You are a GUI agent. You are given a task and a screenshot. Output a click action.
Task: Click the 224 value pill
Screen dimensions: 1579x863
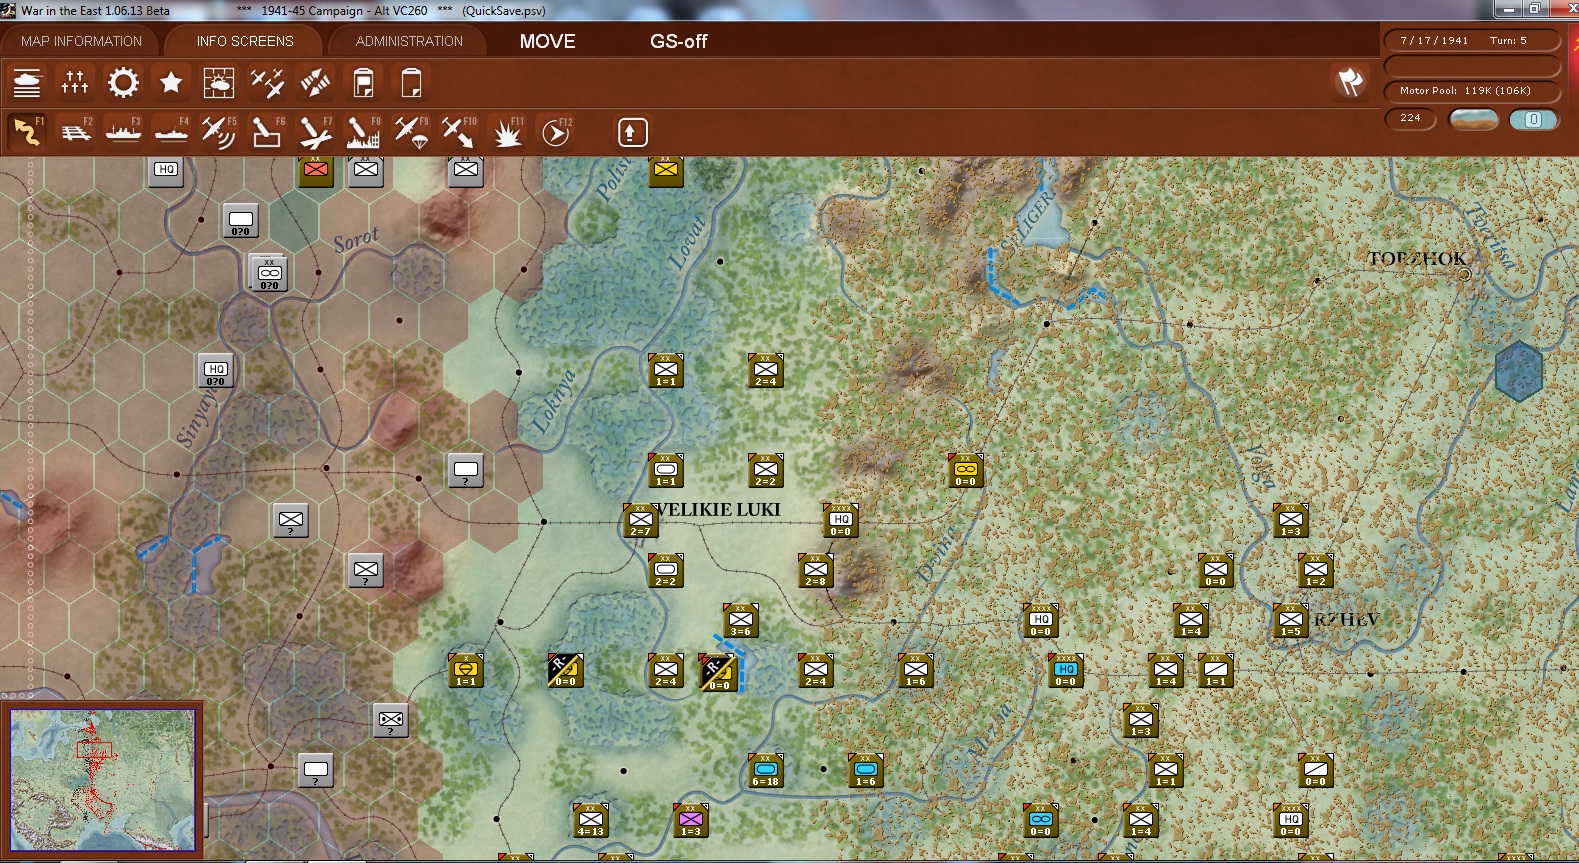click(x=1410, y=118)
